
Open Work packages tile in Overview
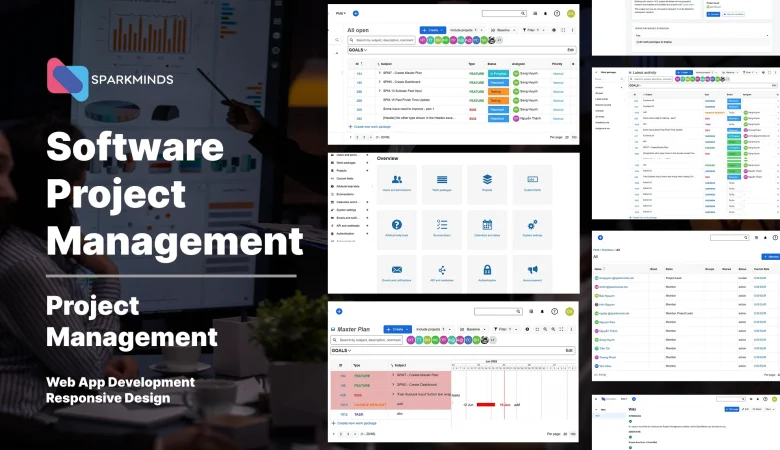pos(442,184)
